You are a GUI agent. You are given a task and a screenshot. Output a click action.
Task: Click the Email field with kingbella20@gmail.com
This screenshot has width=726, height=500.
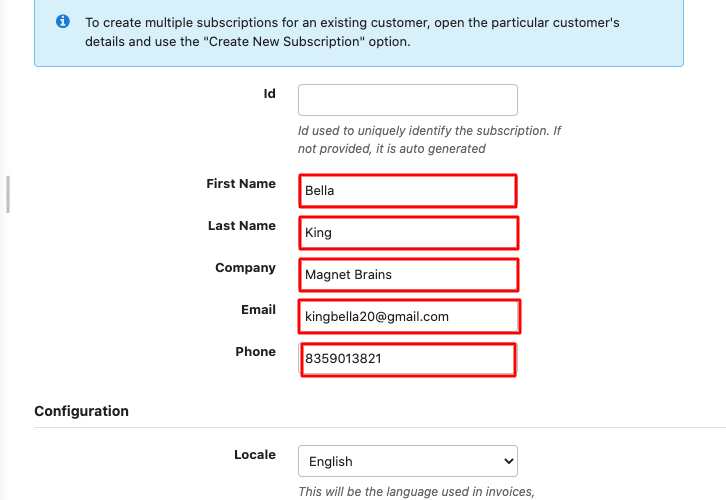pyautogui.click(x=409, y=317)
